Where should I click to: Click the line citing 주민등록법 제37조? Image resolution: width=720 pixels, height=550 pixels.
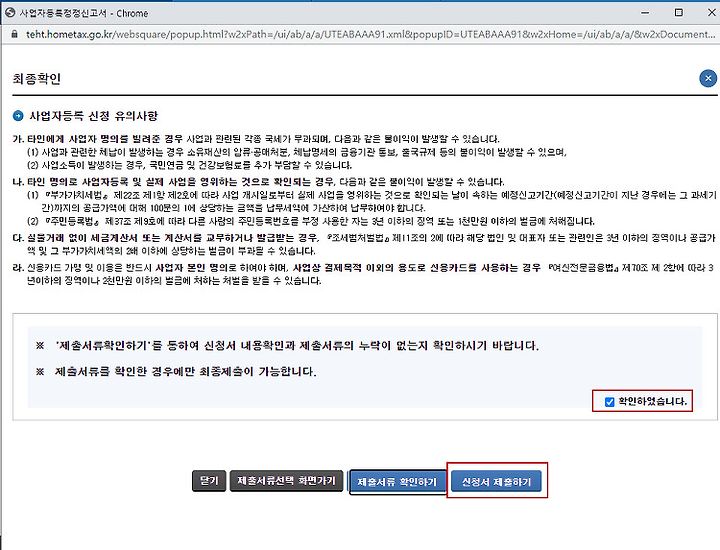click(311, 221)
